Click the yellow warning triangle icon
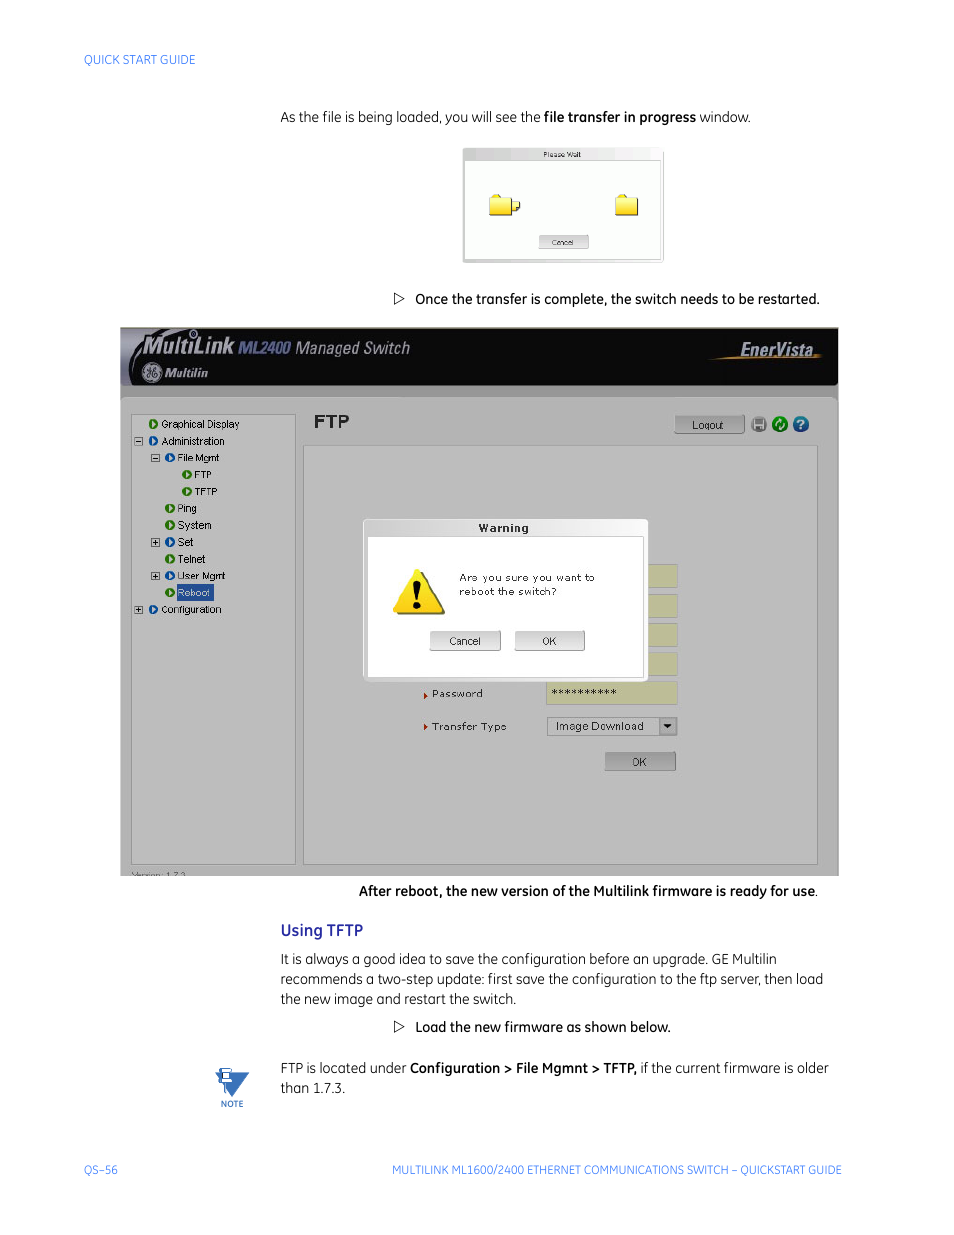 (x=419, y=592)
